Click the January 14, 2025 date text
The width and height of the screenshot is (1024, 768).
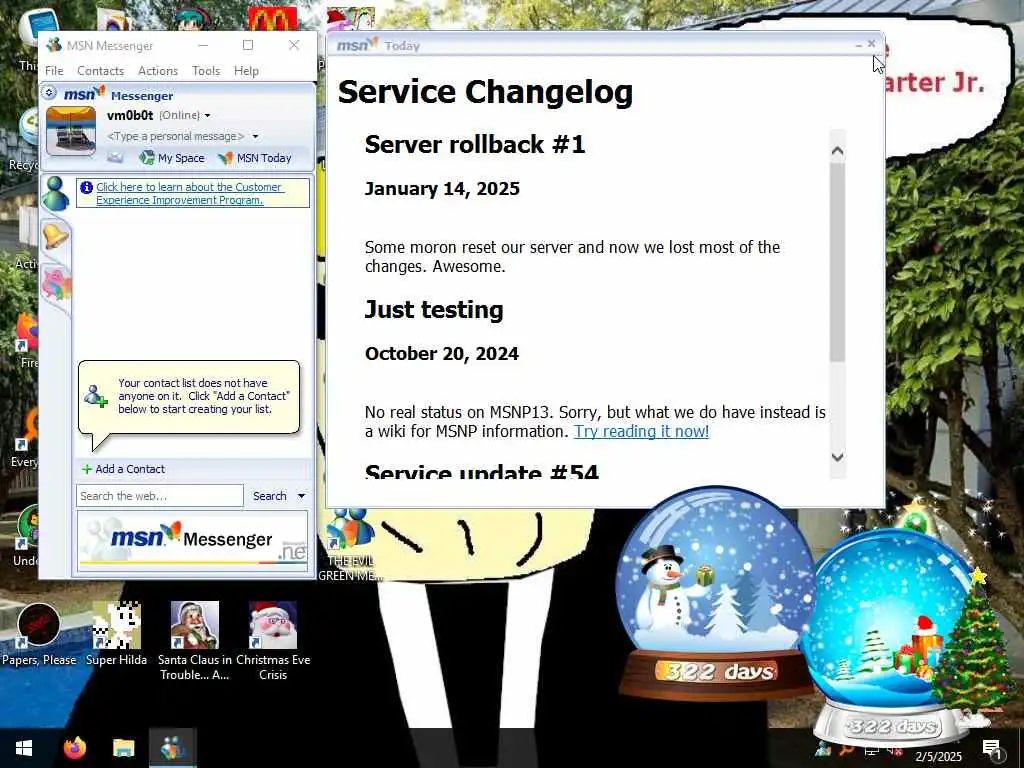[442, 189]
